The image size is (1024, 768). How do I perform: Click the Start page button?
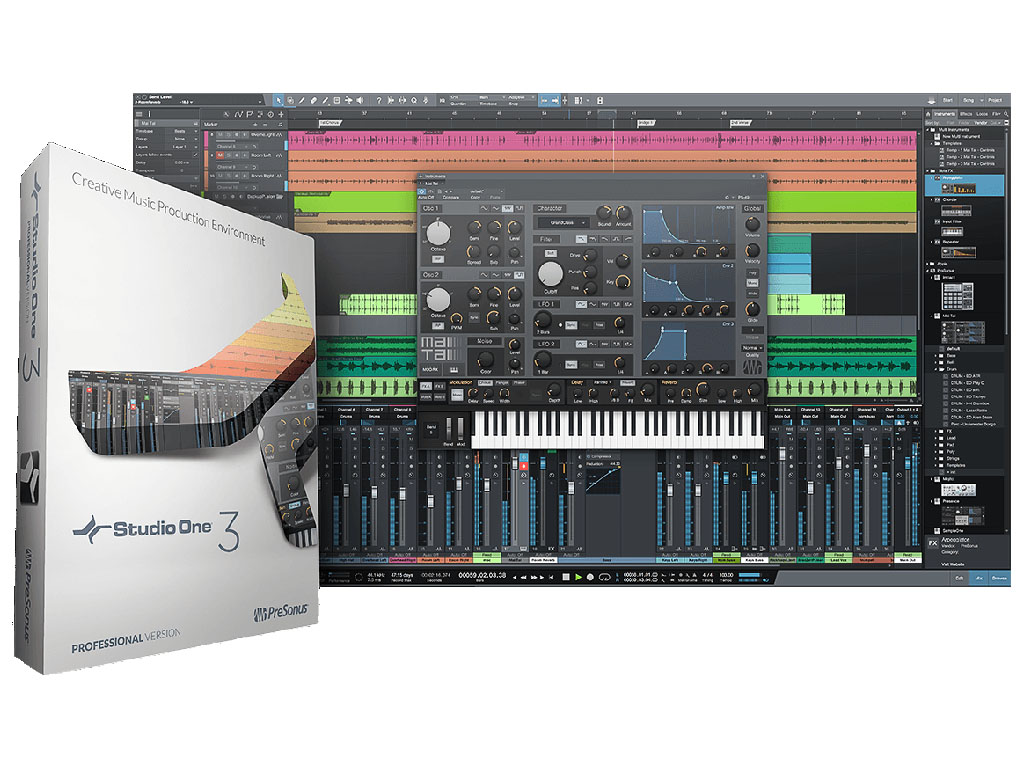click(948, 101)
